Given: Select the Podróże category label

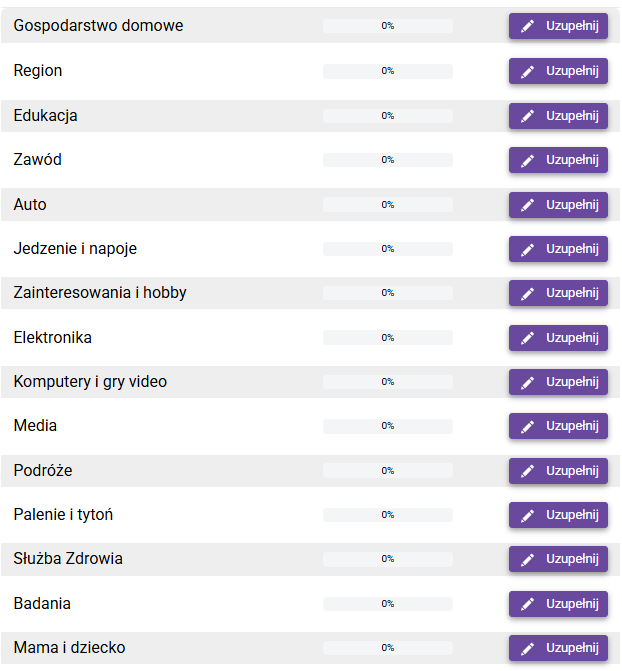Looking at the screenshot, I should coord(43,471).
